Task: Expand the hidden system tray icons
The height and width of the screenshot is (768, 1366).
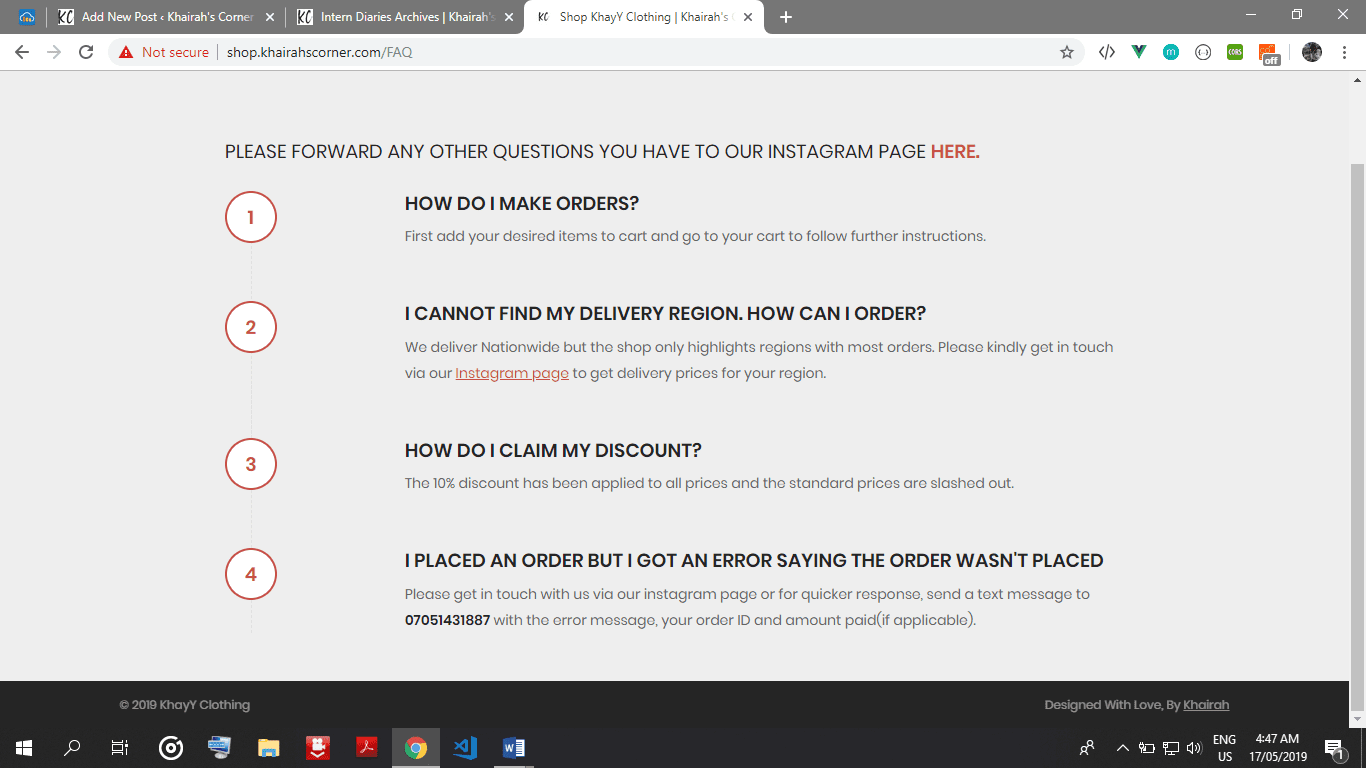Action: [x=1122, y=747]
